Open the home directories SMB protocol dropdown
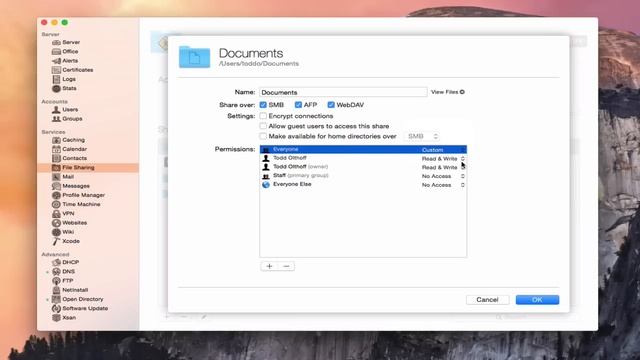Image resolution: width=640 pixels, height=360 pixels. pyautogui.click(x=422, y=136)
